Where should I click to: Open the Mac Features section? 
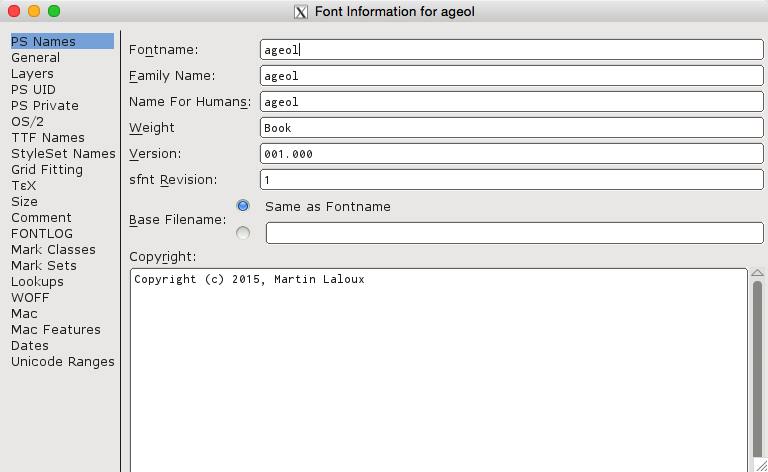click(x=55, y=330)
